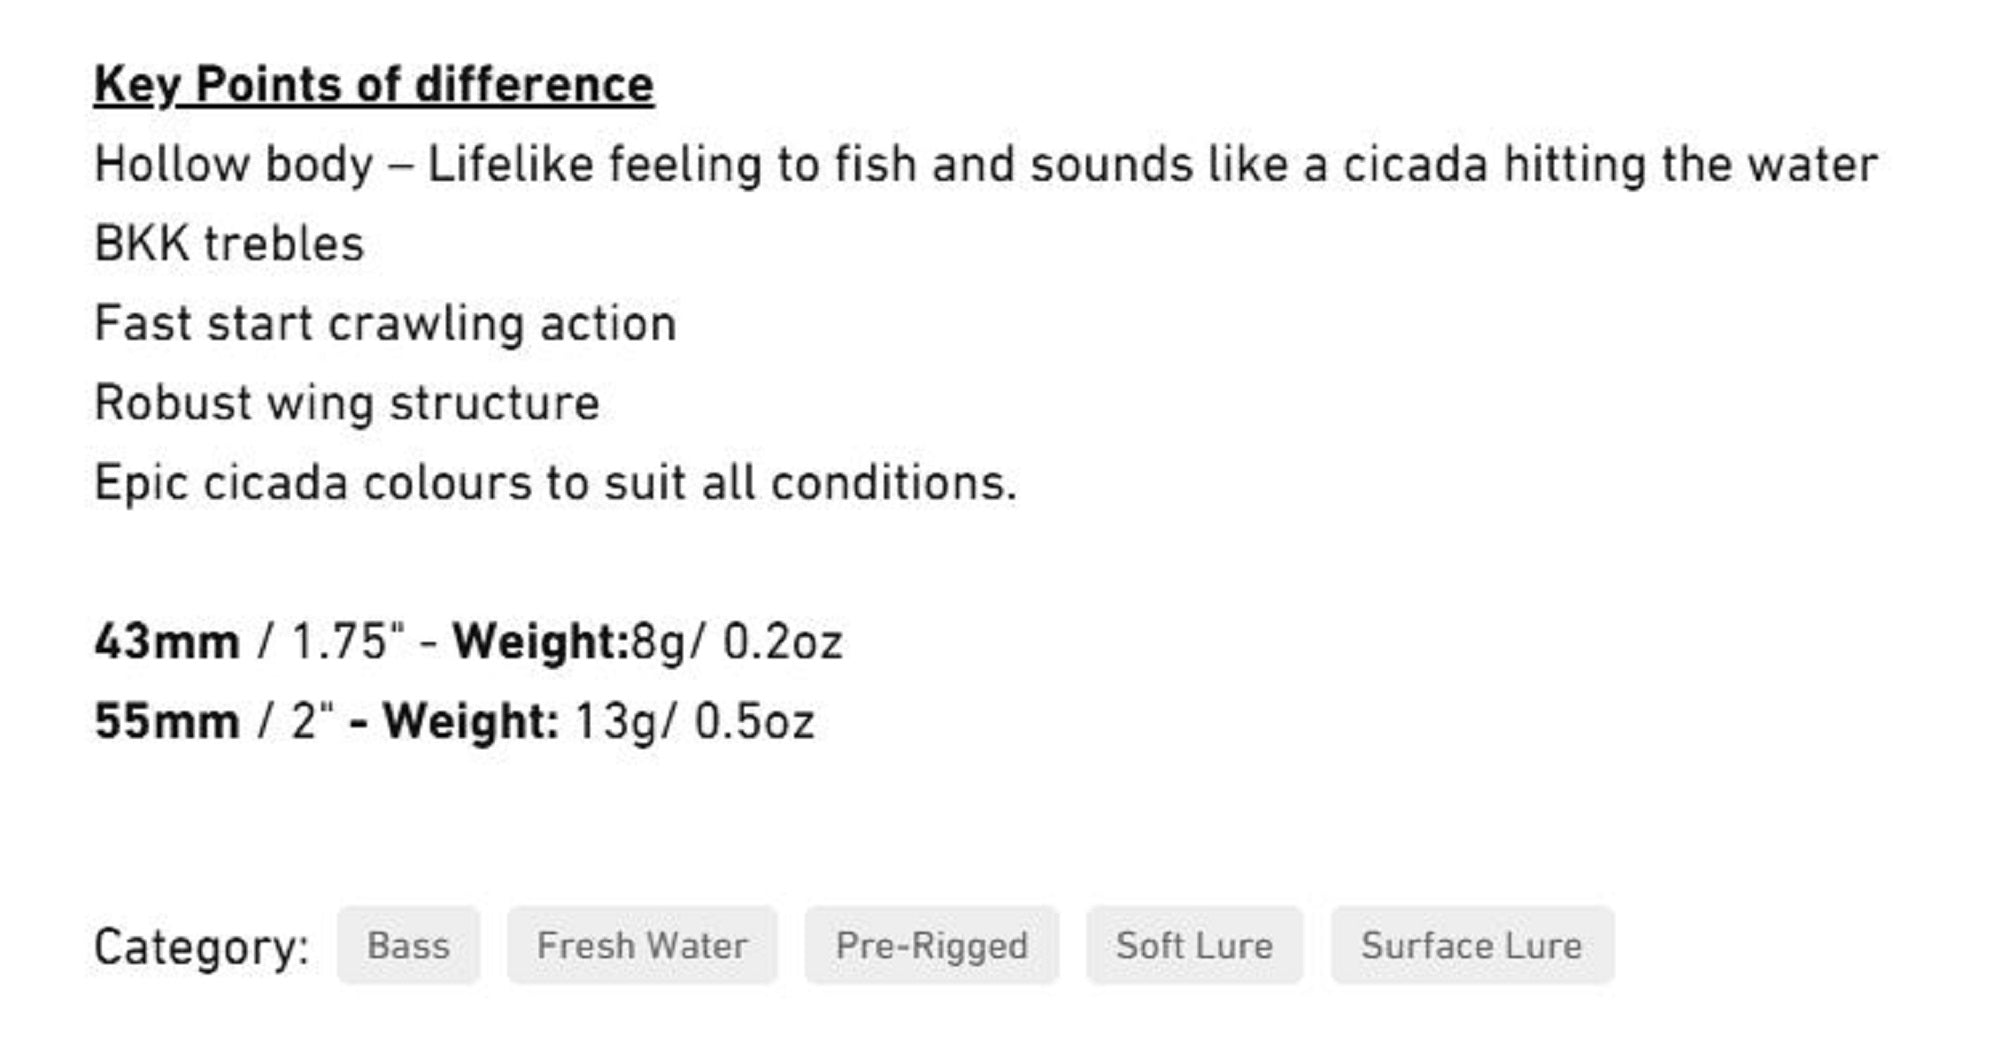Image resolution: width=2000 pixels, height=1038 pixels.
Task: Click the Key Points of difference heading
Action: (374, 85)
